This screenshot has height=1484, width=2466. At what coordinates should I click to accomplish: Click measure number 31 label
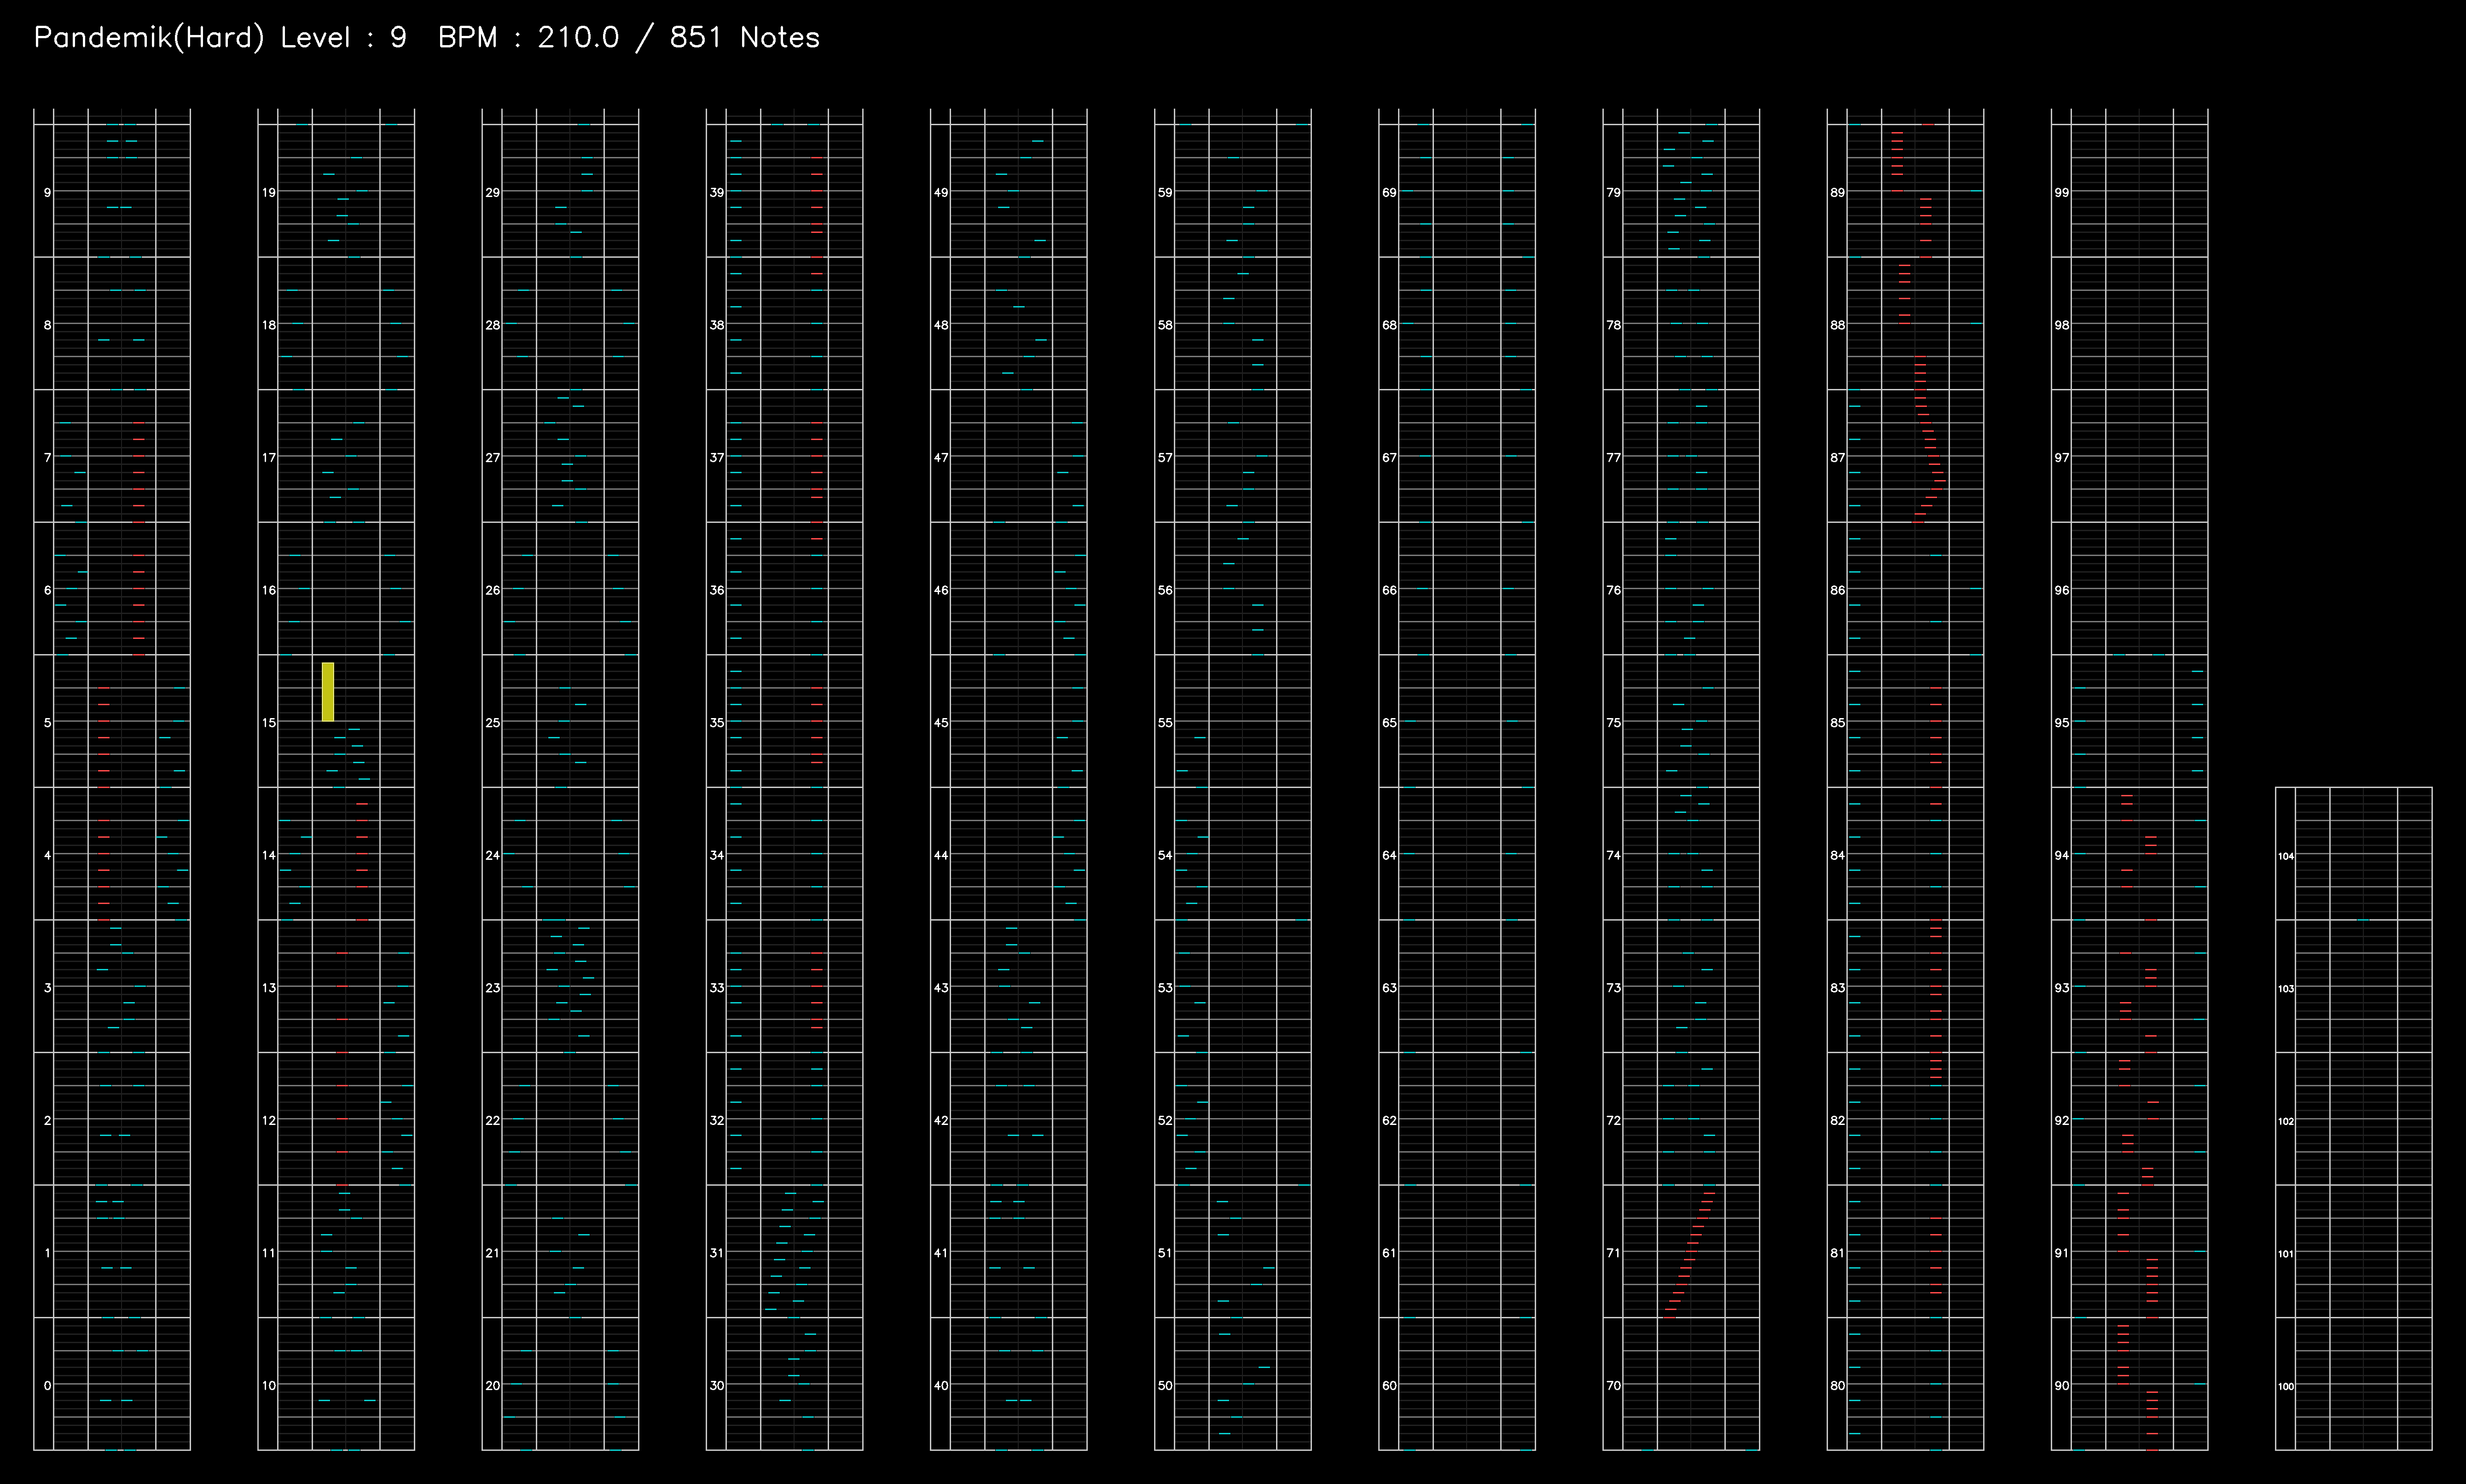[717, 1253]
